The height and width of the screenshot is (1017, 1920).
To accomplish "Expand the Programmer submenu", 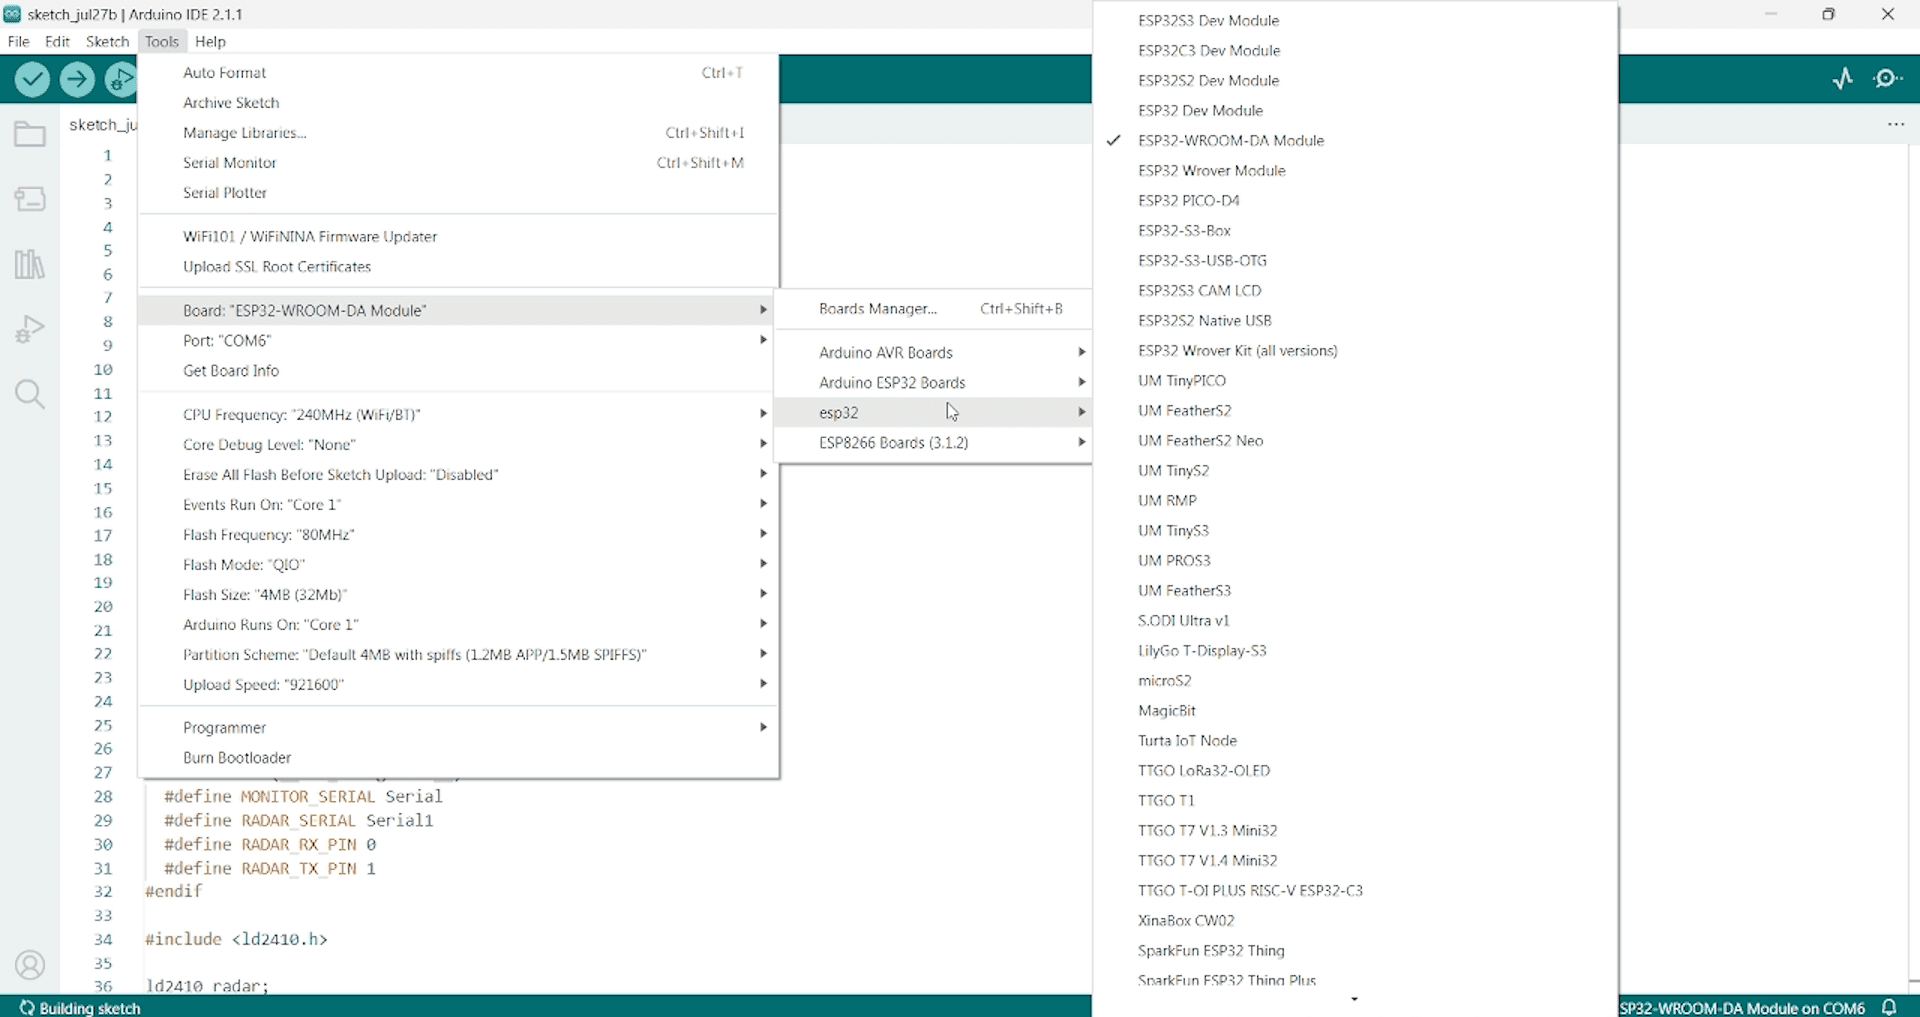I will pos(458,727).
